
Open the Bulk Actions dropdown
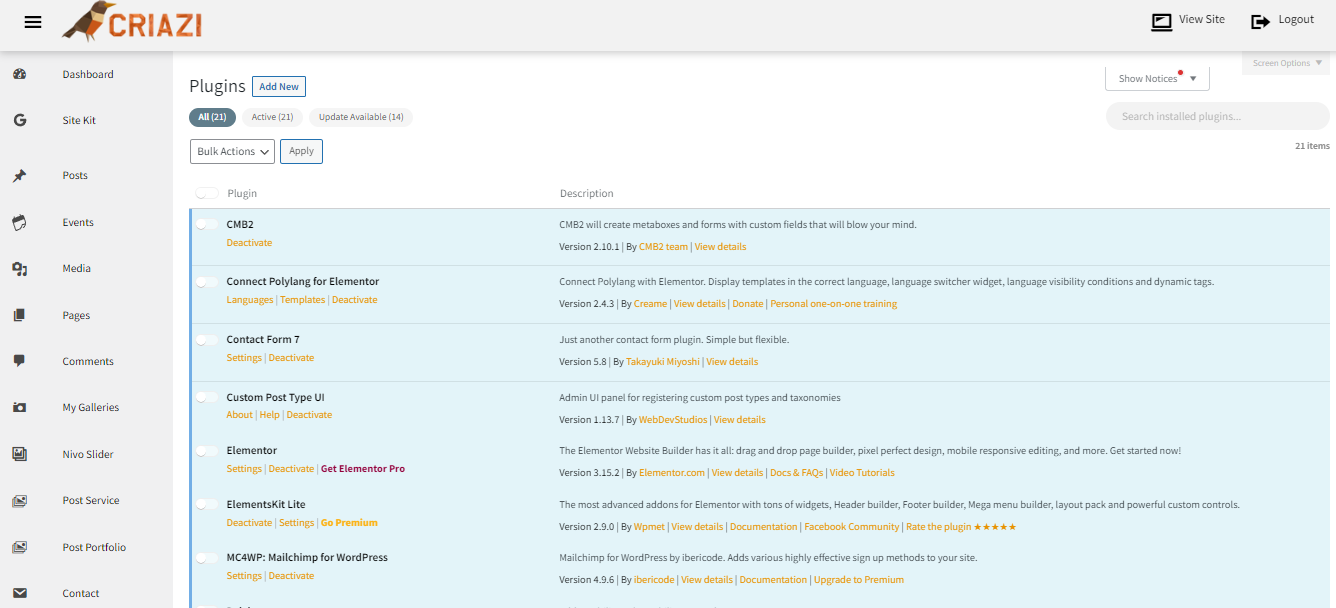(232, 152)
